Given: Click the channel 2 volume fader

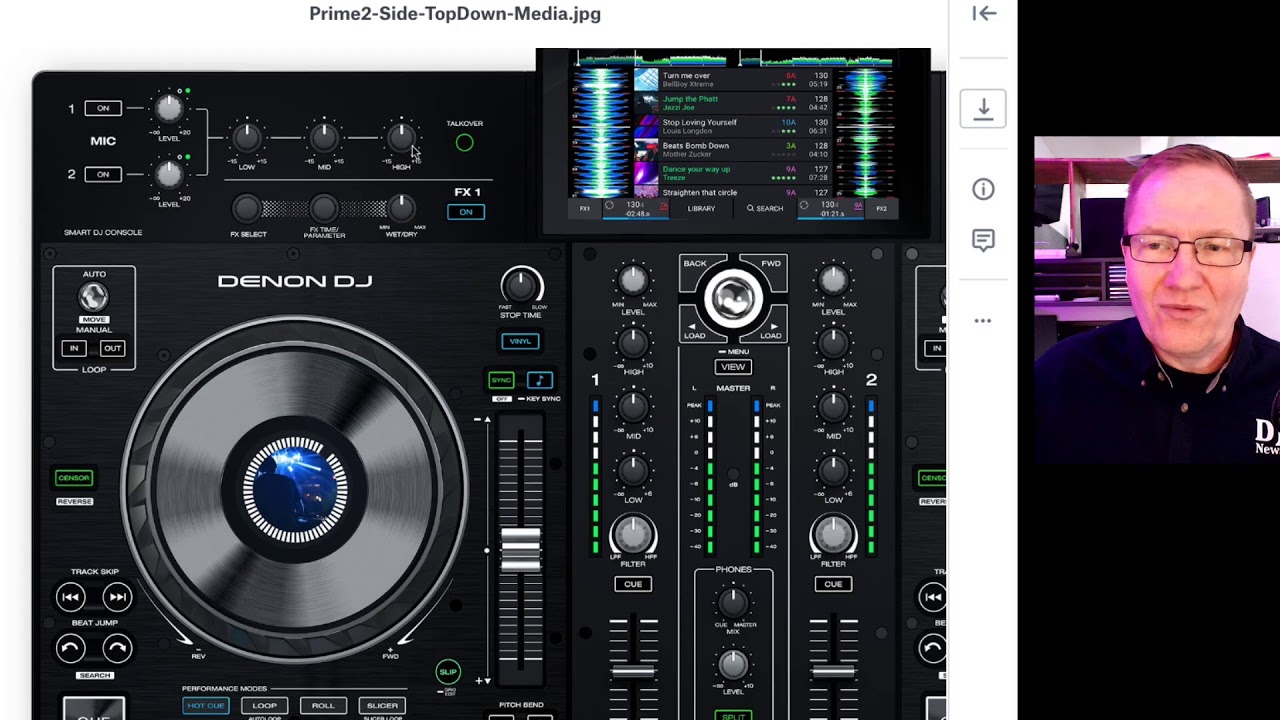Looking at the screenshot, I should (x=833, y=671).
